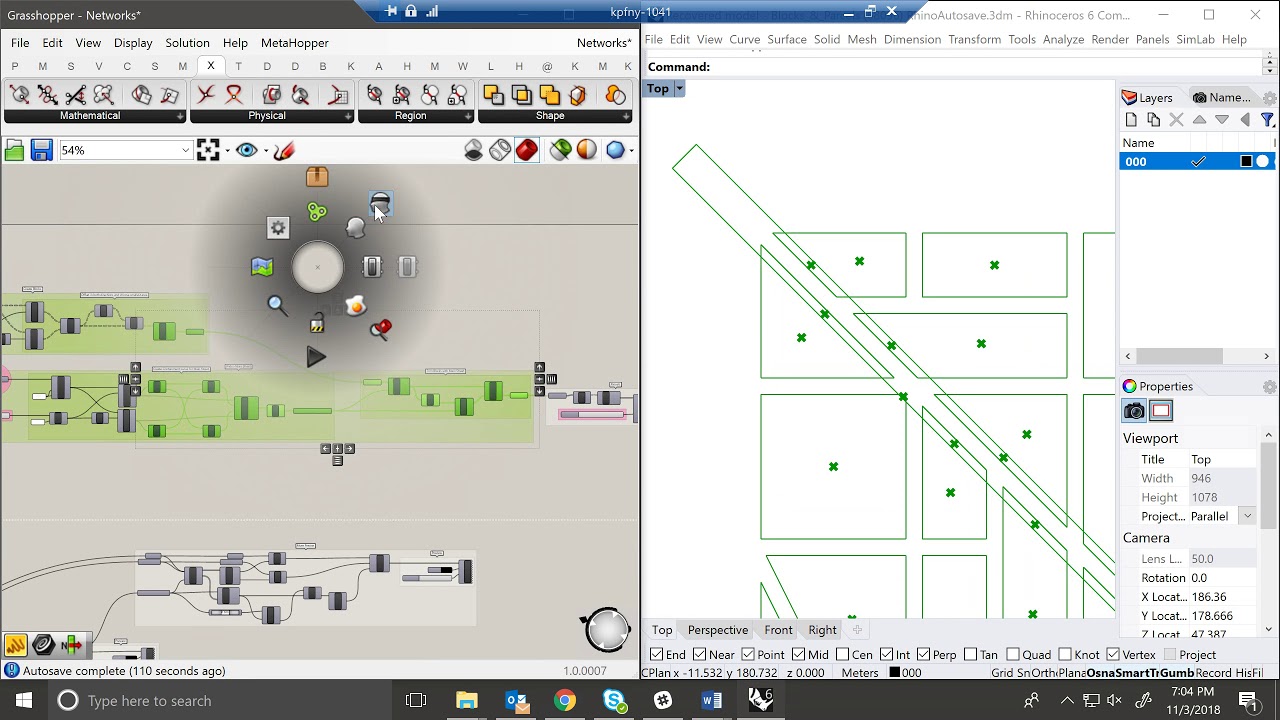Click the Zoom Extents icon on the canvas toolbar

(x=208, y=151)
